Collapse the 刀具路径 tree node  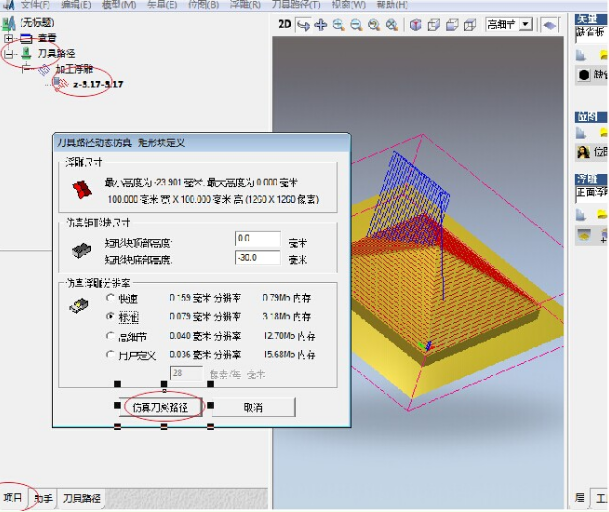click(x=9, y=54)
